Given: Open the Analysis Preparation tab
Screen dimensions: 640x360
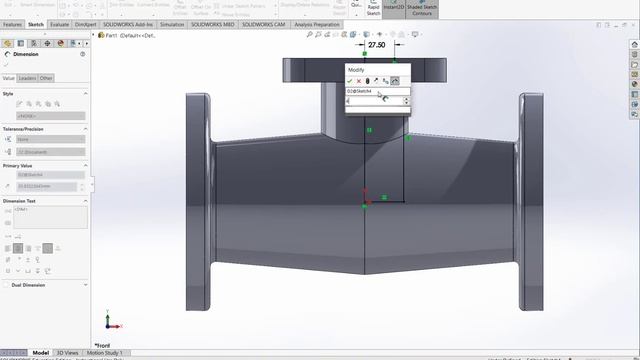Looking at the screenshot, I should pos(317,24).
